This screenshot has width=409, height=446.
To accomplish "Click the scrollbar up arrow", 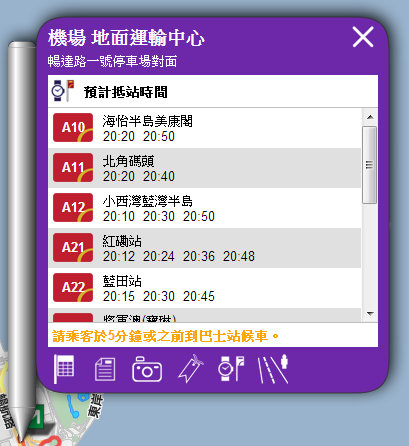I will tap(370, 117).
